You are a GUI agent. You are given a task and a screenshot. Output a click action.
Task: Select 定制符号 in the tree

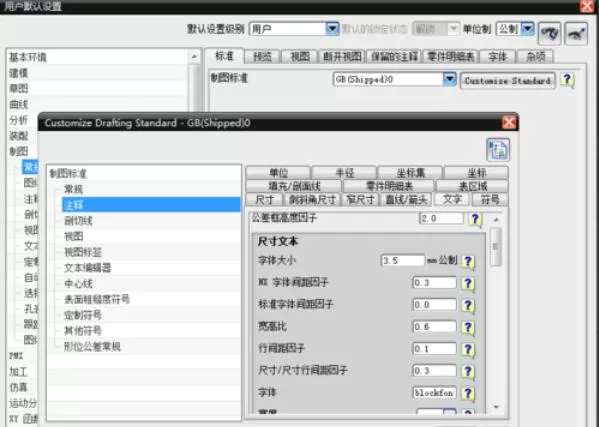coord(83,315)
